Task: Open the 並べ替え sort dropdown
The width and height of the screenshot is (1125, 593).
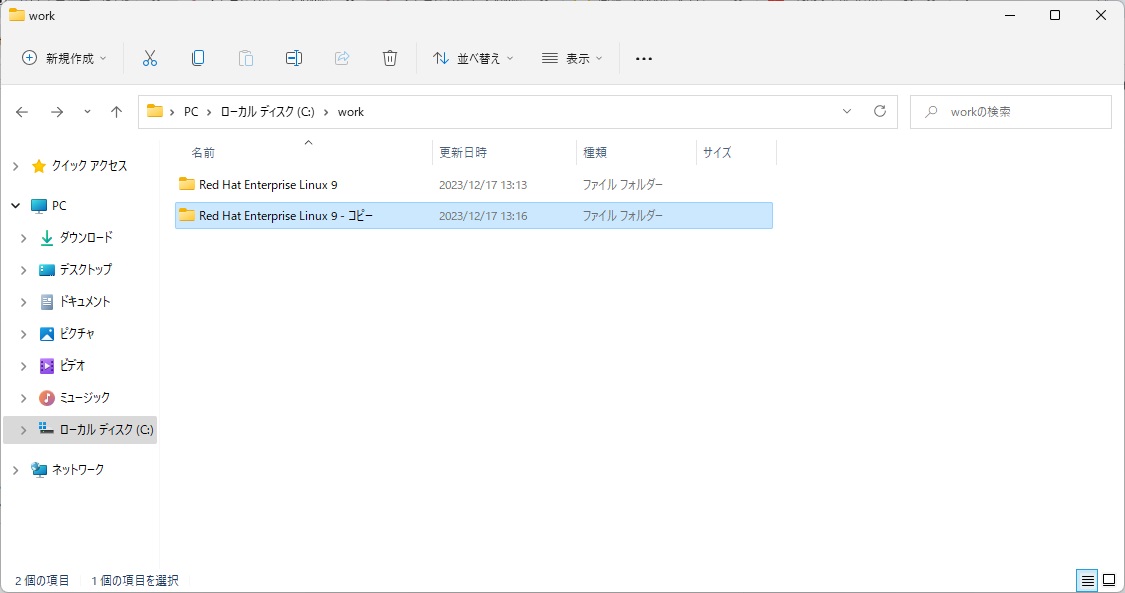Action: tap(473, 58)
